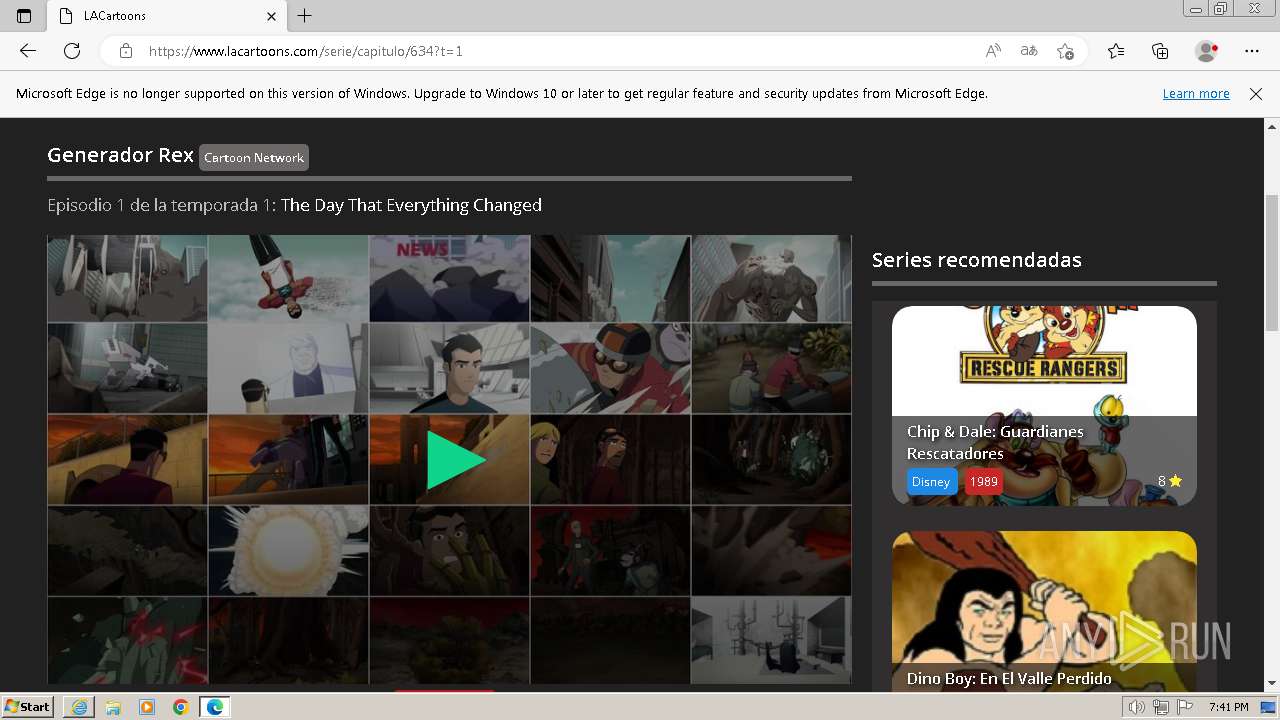Screen dimensions: 1280x720
Task: Dismiss the Edge unsupported notification bar
Action: (x=1256, y=93)
